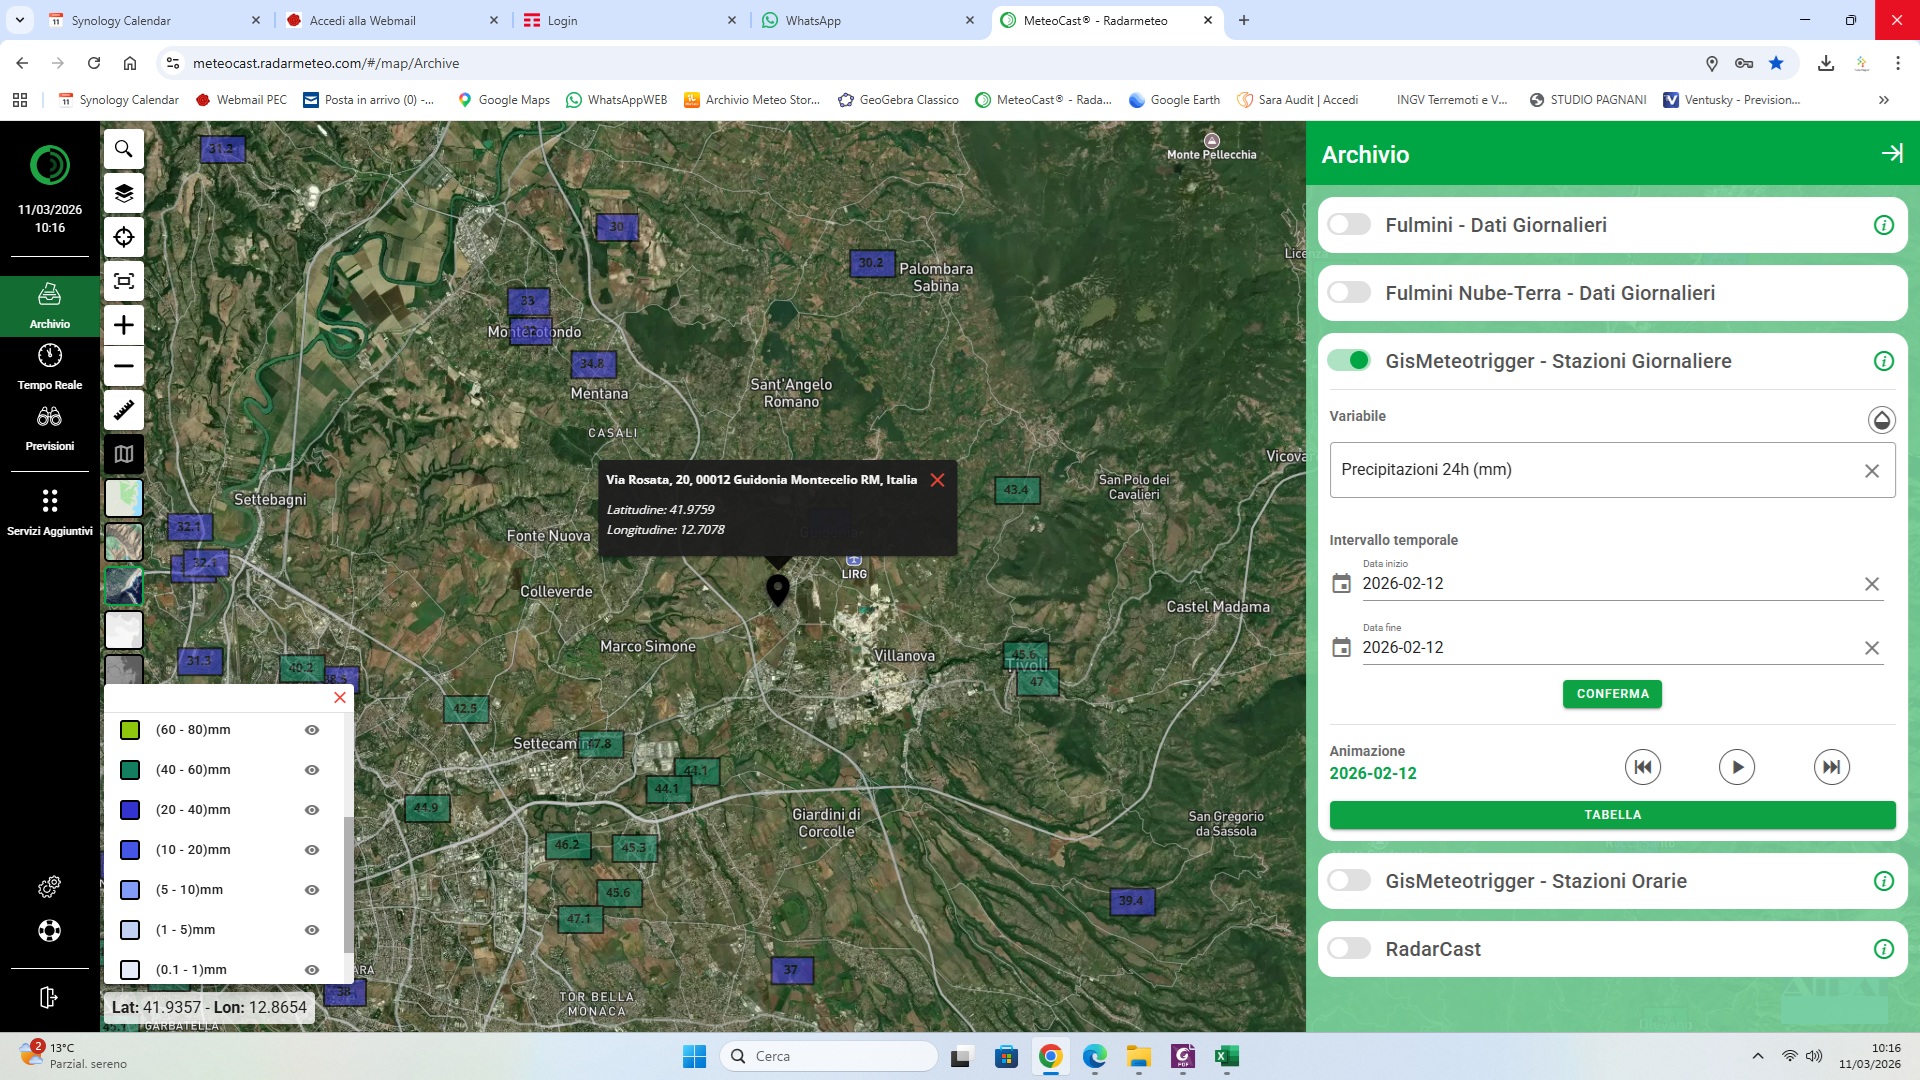Open the map layers tool
The height and width of the screenshot is (1080, 1920).
(x=124, y=193)
